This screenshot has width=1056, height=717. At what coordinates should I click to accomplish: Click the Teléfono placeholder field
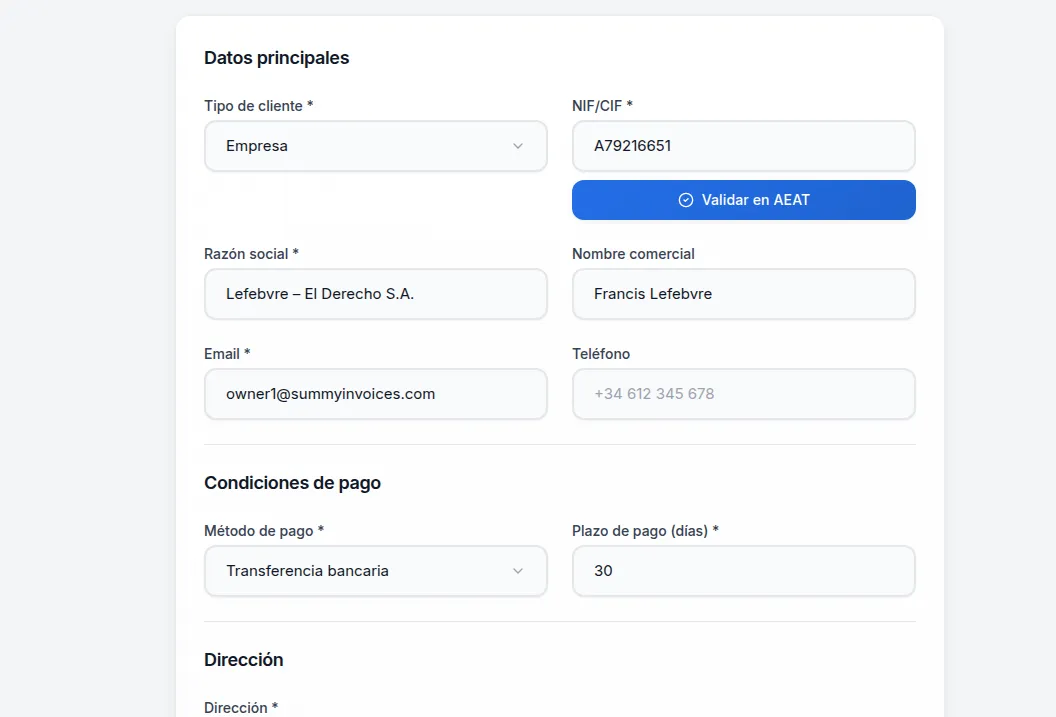pos(743,394)
